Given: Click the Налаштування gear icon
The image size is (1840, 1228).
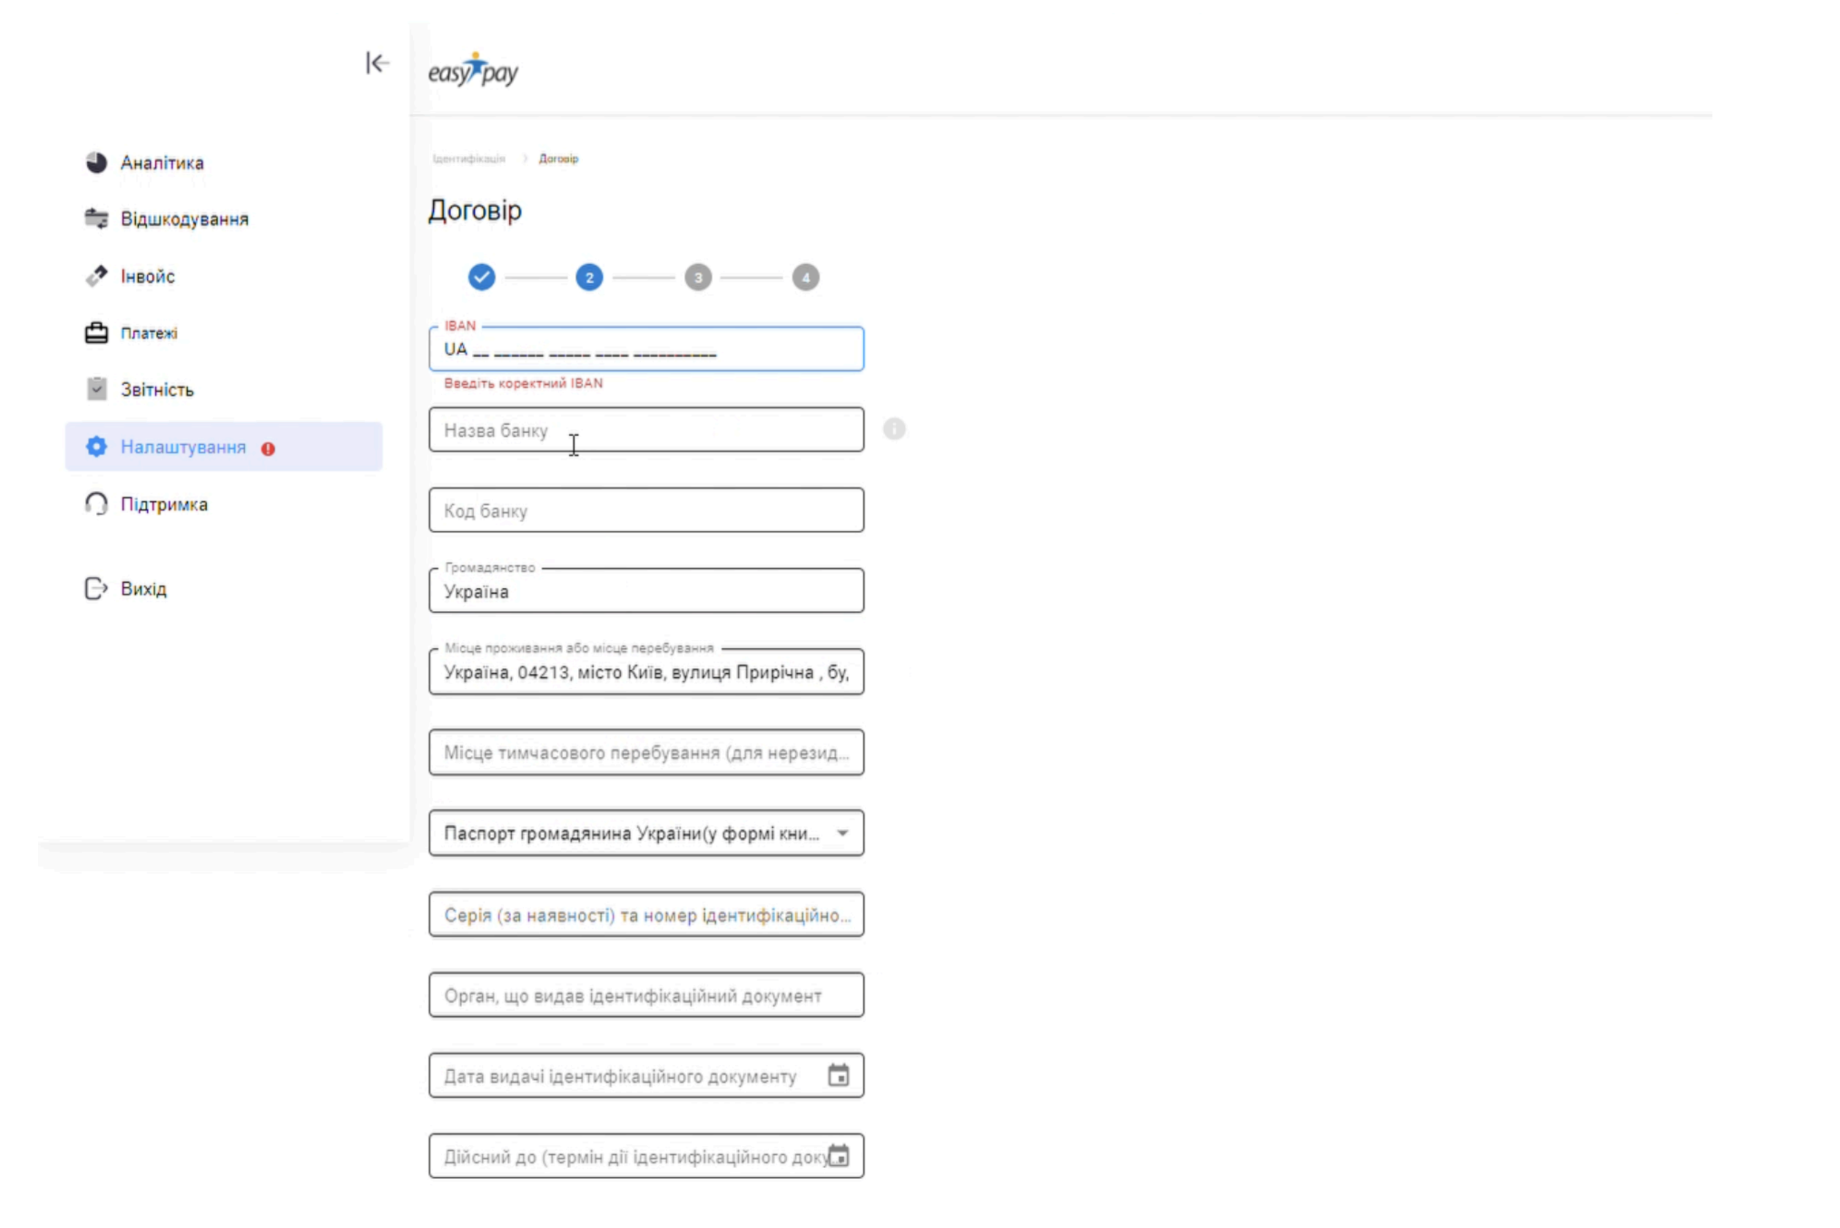Looking at the screenshot, I should [96, 447].
